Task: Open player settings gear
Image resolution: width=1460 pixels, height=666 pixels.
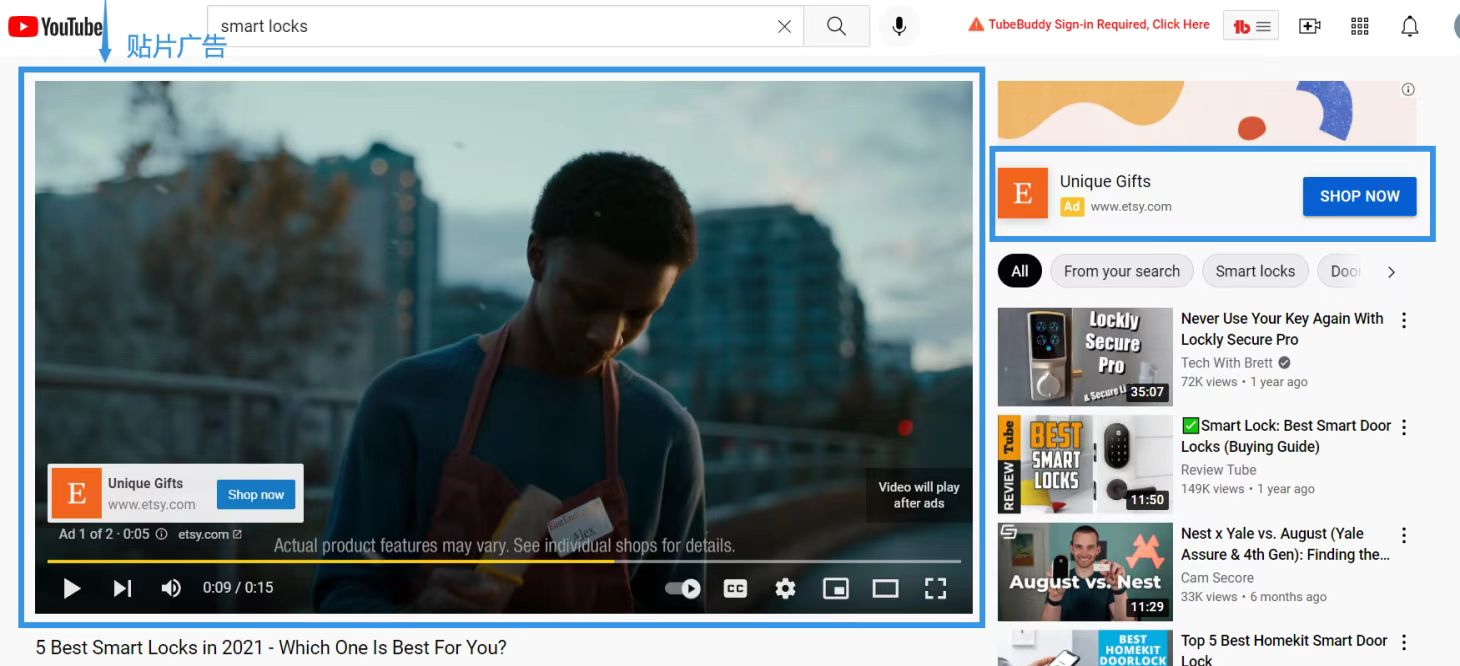Action: click(785, 588)
